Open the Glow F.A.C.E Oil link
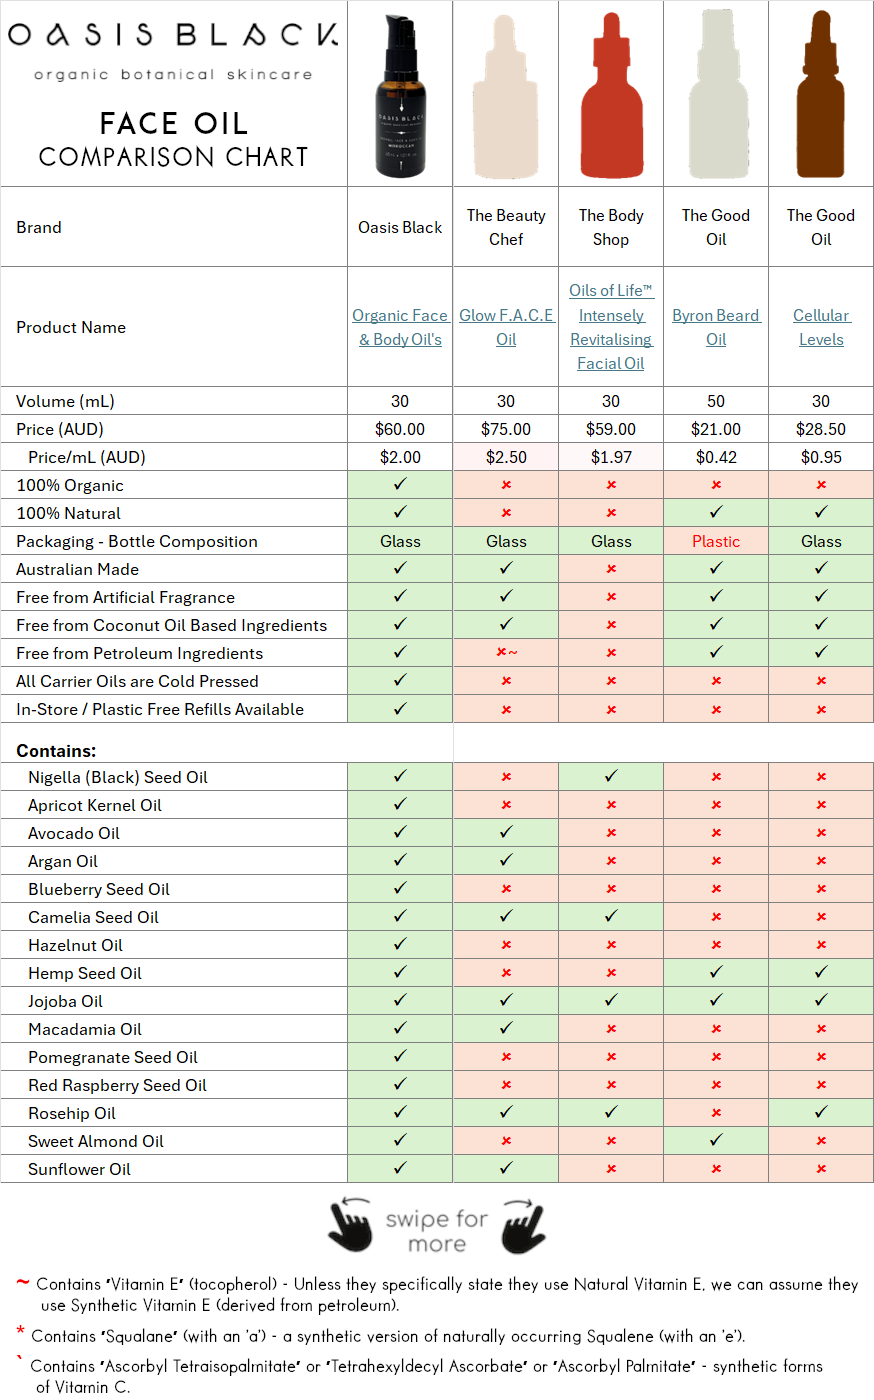 tap(506, 327)
